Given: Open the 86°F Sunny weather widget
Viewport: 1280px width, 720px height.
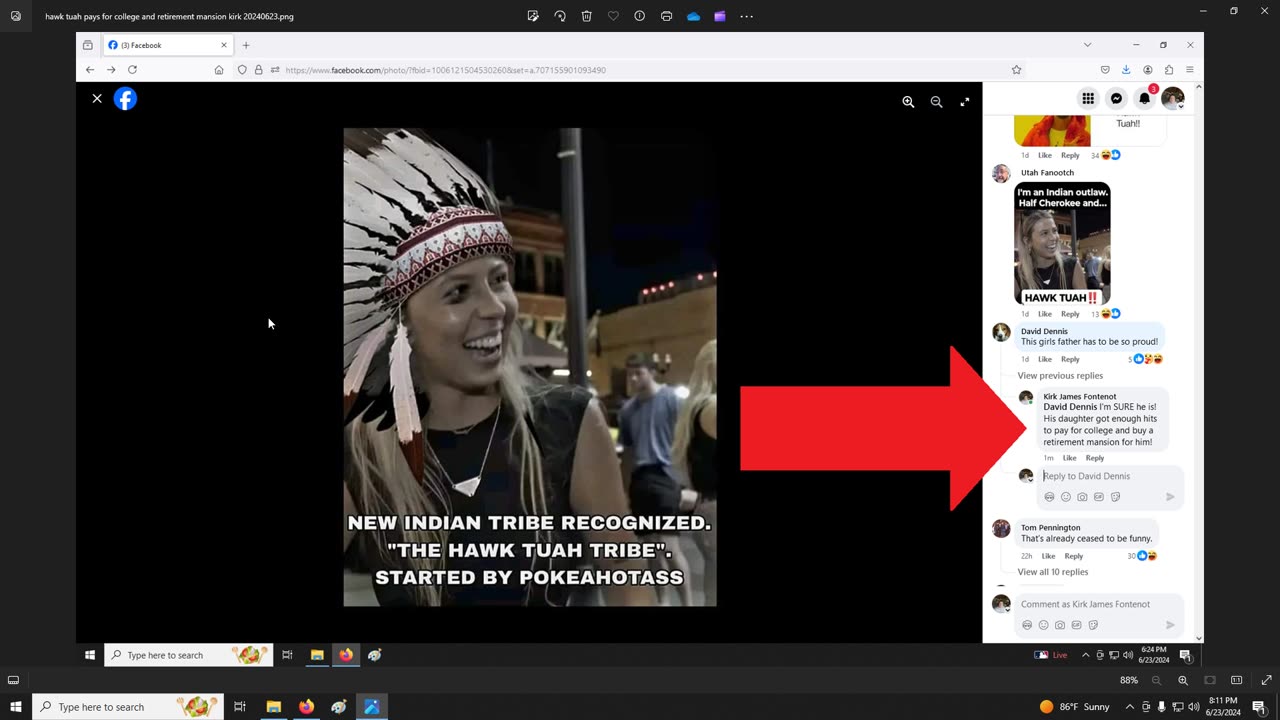Looking at the screenshot, I should (x=1074, y=707).
